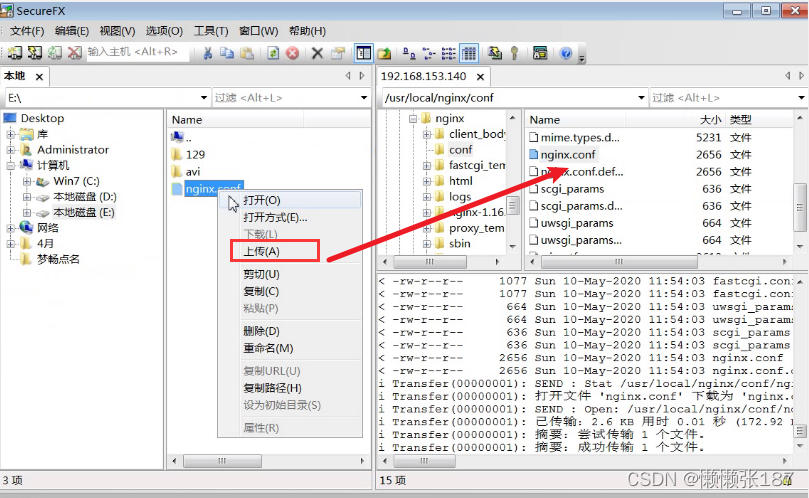Choose 删除(D) from context menu
The height and width of the screenshot is (498, 809).
290,331
